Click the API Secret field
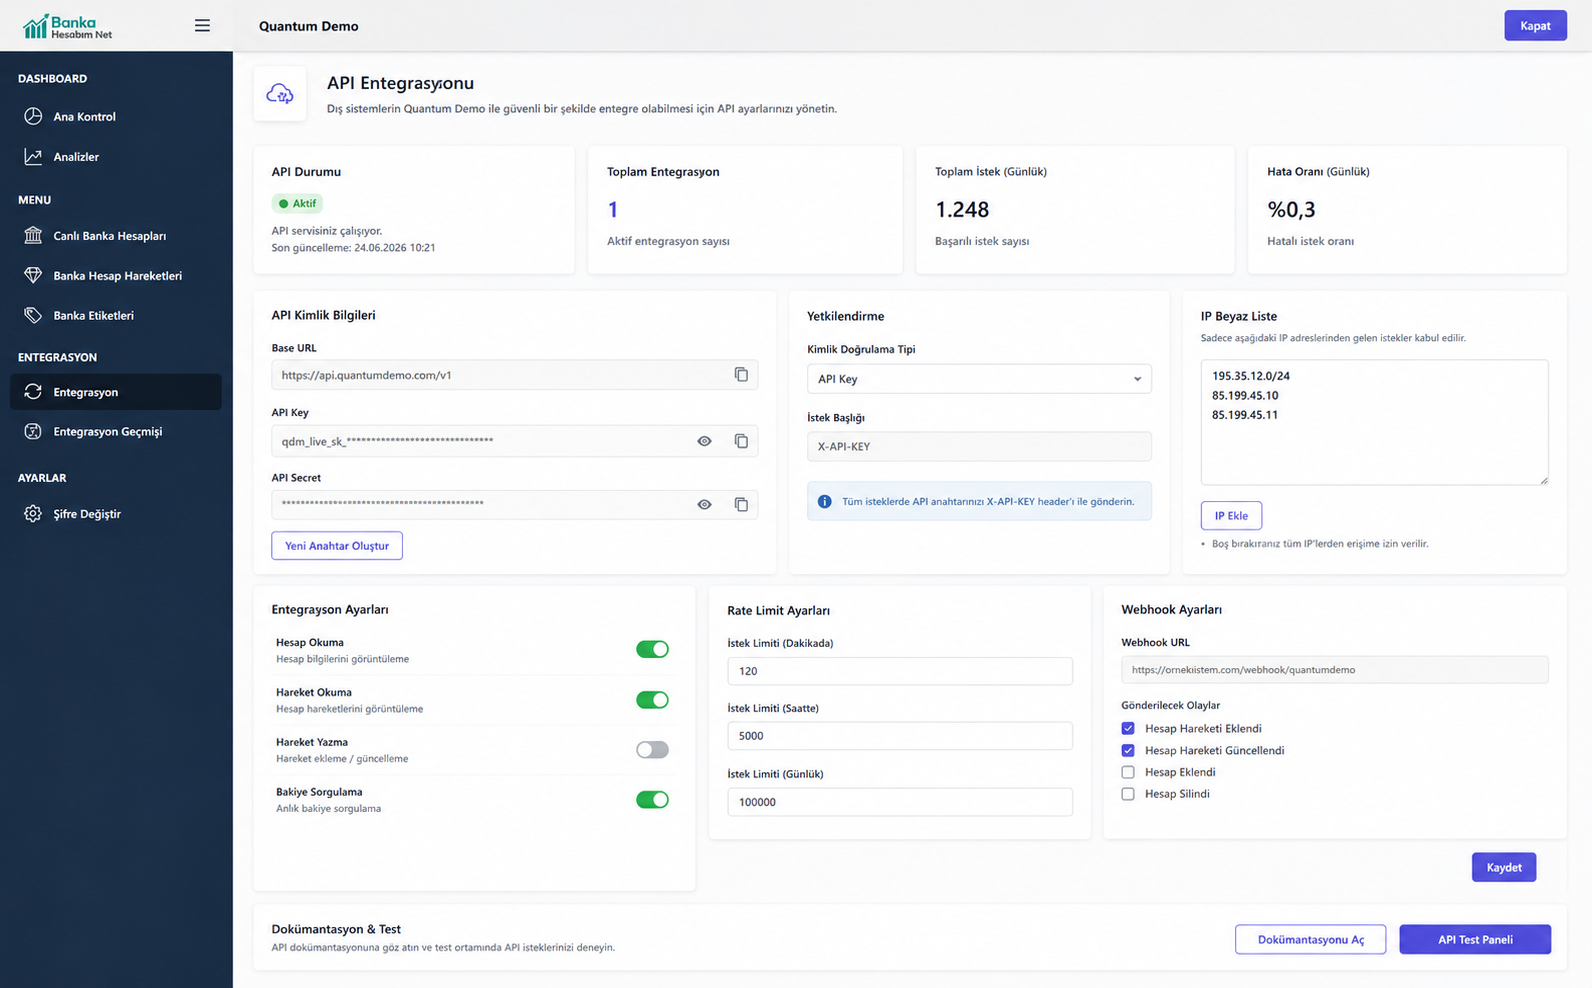This screenshot has width=1592, height=988. pos(514,504)
